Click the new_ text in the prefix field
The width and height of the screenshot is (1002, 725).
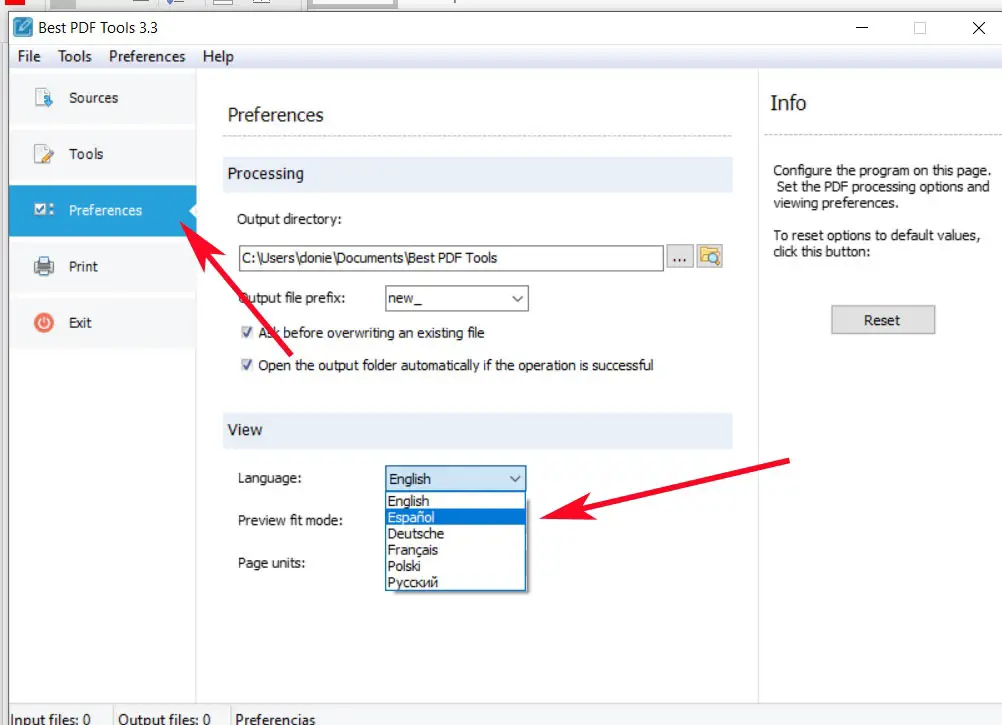[x=405, y=298]
